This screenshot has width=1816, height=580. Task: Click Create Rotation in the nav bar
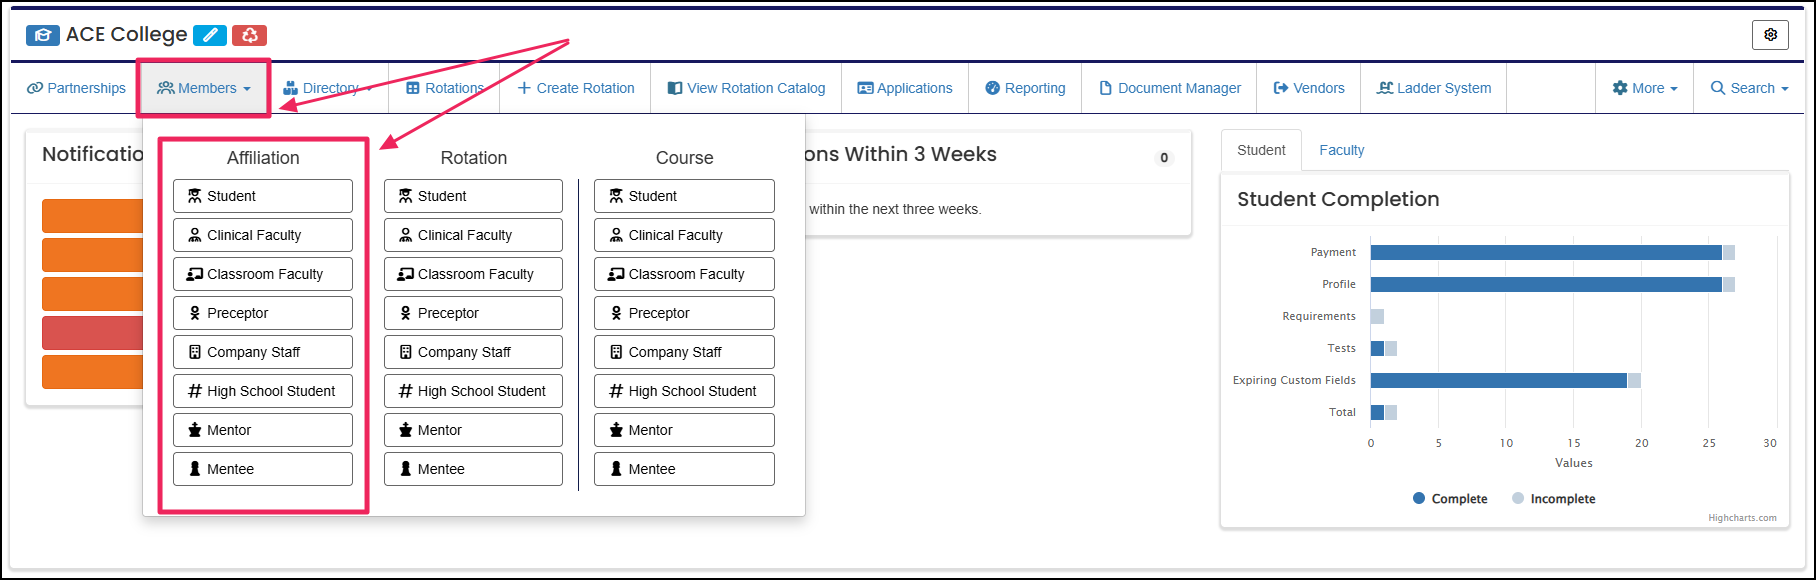pyautogui.click(x=576, y=88)
